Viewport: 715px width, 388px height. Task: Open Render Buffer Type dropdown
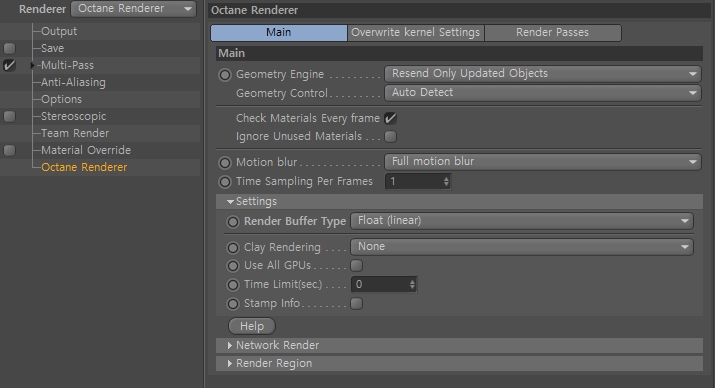[x=522, y=221]
